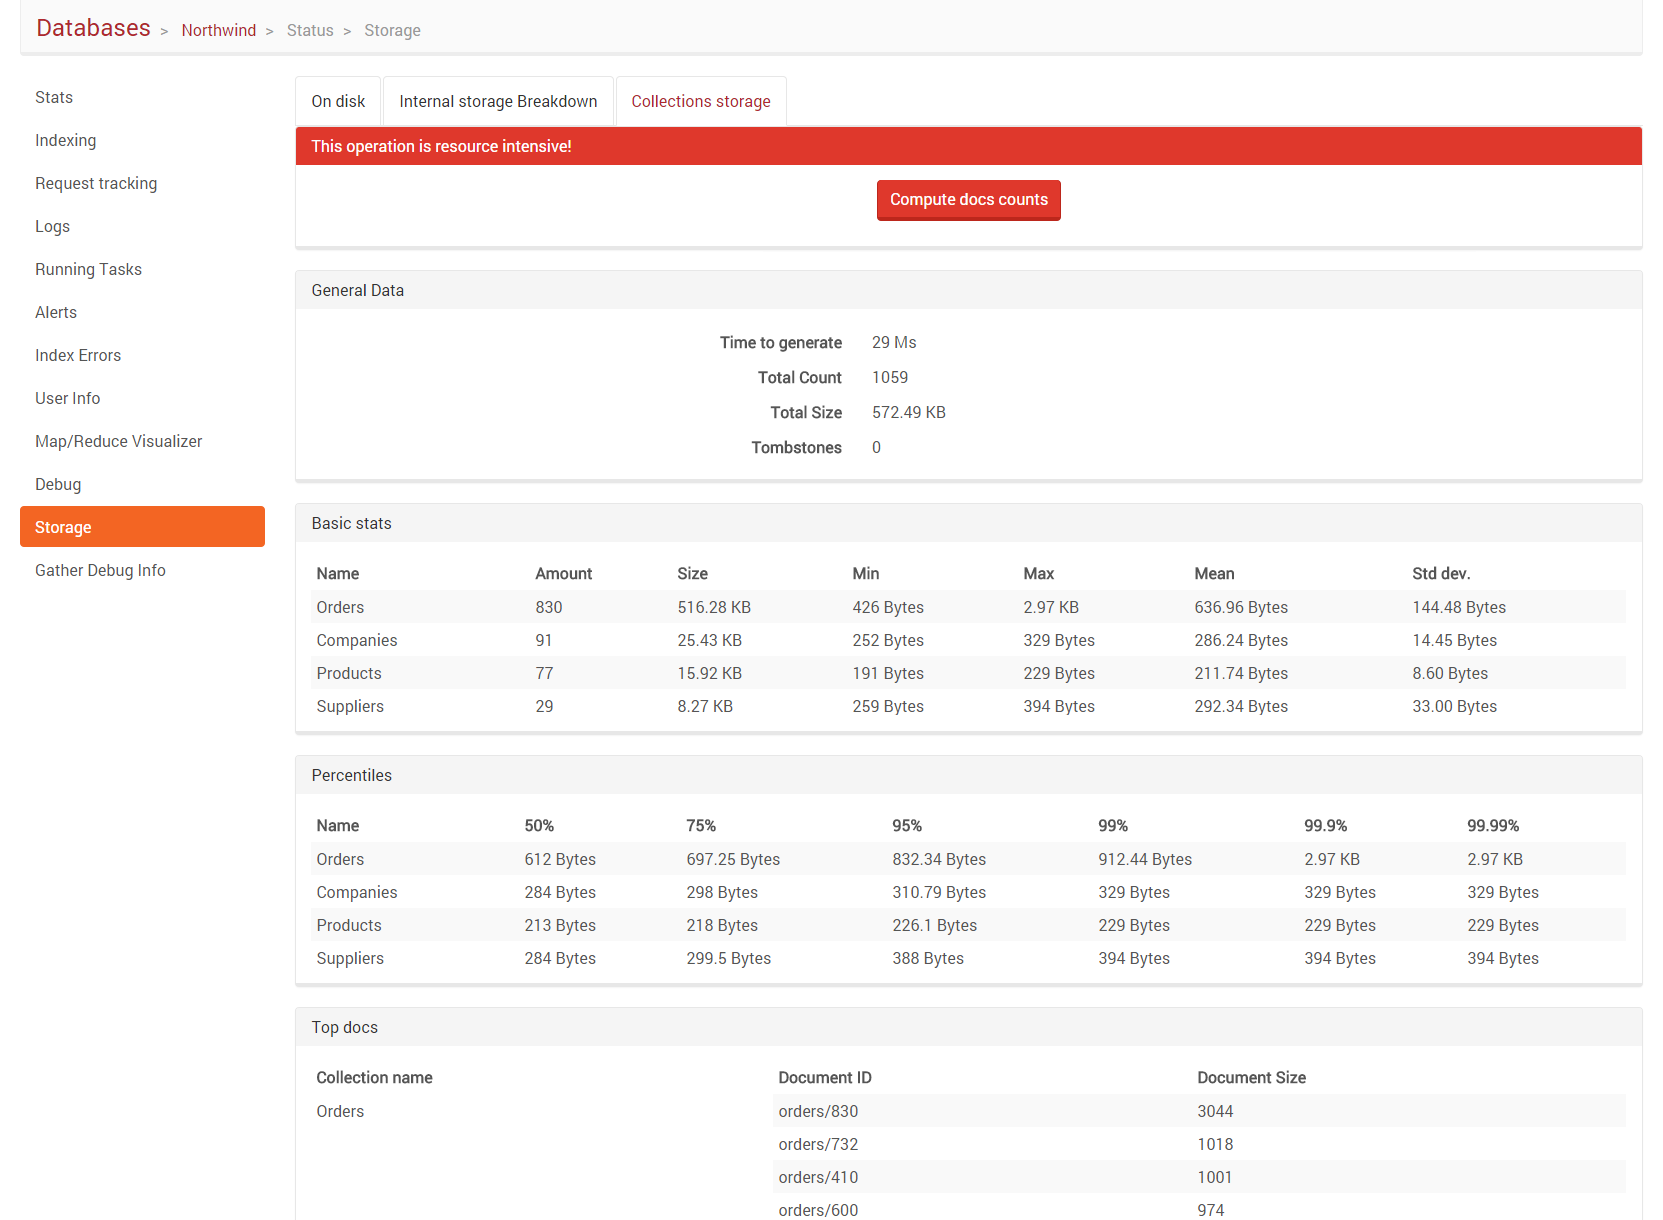Open Indexing in the sidebar
The height and width of the screenshot is (1220, 1663).
pos(142,140)
